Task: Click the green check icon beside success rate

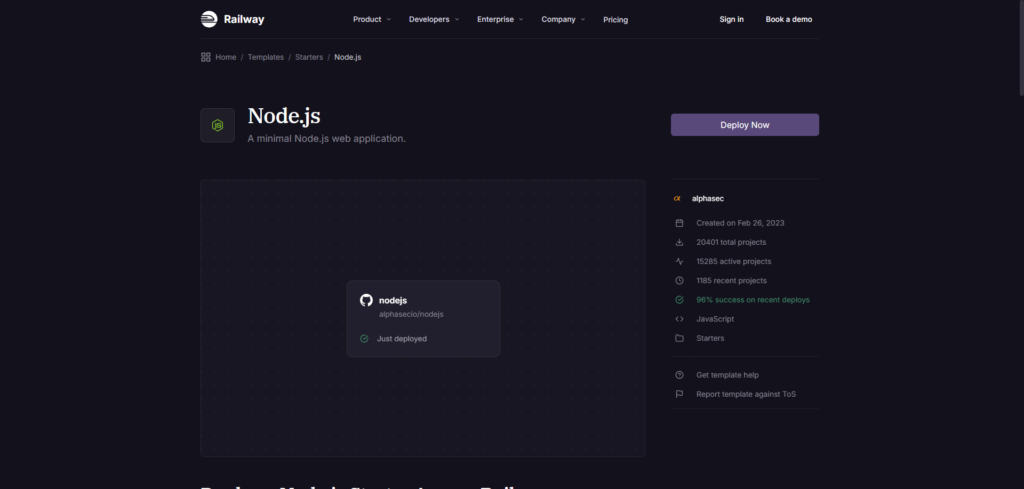Action: tap(679, 300)
